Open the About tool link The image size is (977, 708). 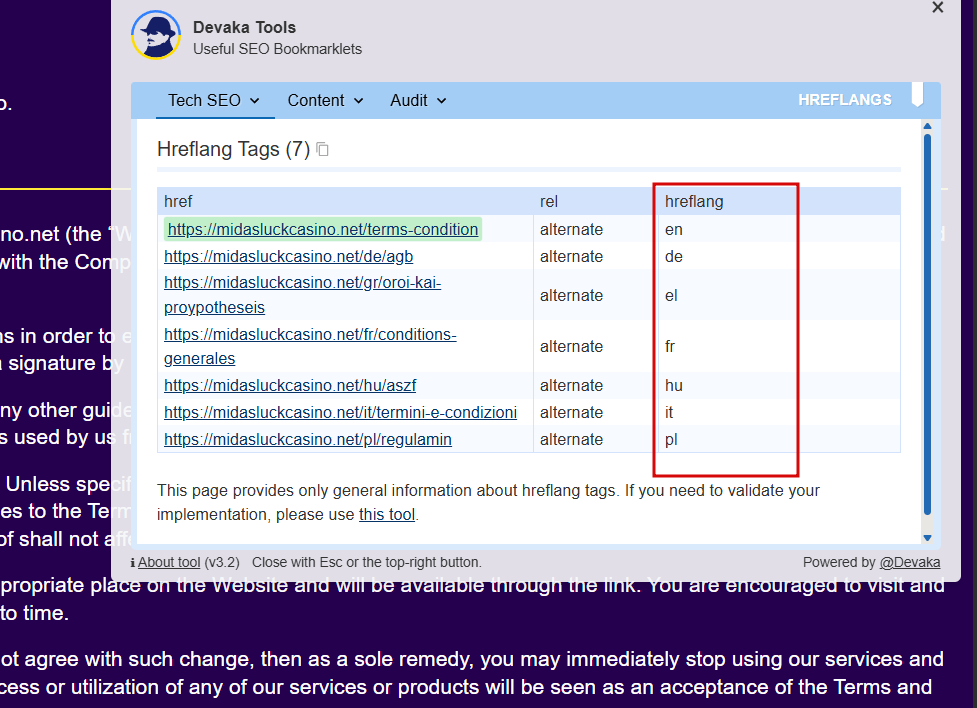tap(169, 562)
